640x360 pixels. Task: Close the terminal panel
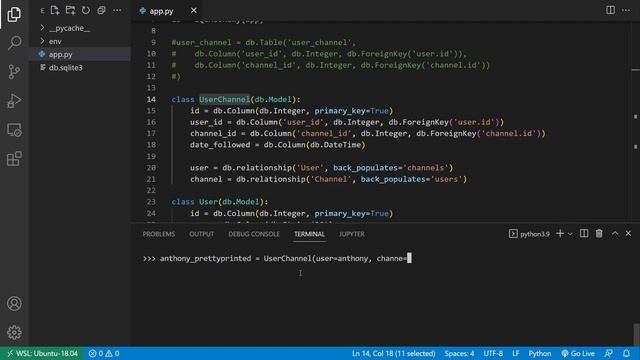[x=628, y=233]
